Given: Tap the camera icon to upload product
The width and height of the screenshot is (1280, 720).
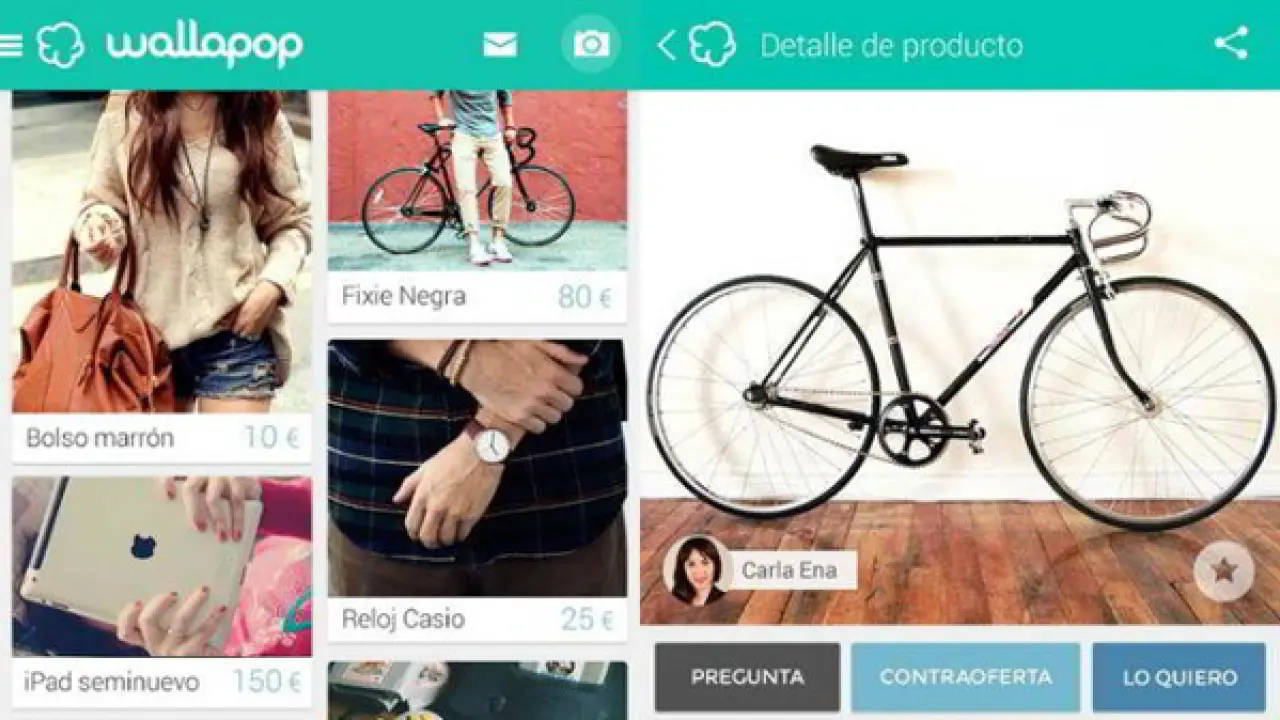Looking at the screenshot, I should pos(591,44).
